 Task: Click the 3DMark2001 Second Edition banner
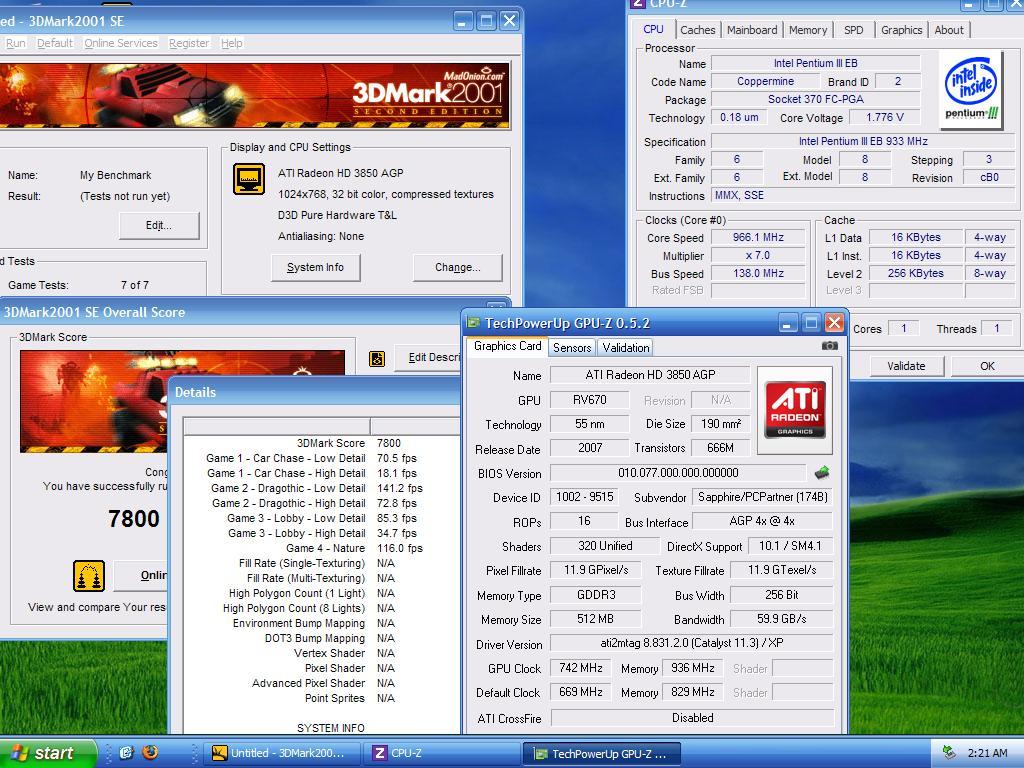[255, 95]
